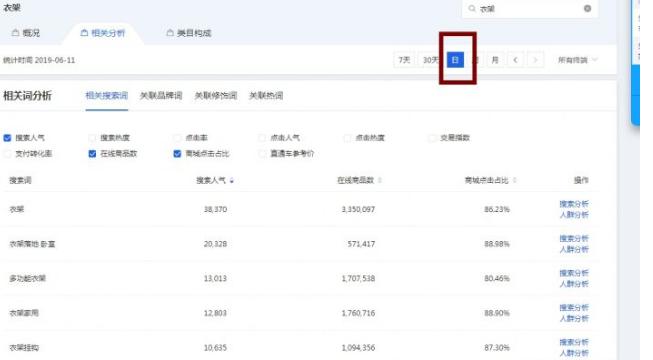Viewport: 653px width, 360px height.
Task: Open 搜索分析 for the 衣架家用 row
Action: (574, 308)
